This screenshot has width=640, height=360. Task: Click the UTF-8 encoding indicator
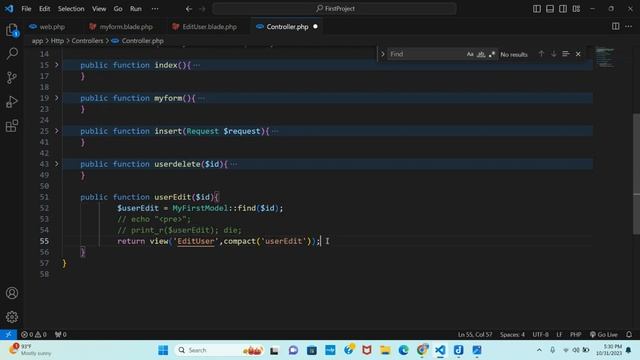[x=540, y=334]
